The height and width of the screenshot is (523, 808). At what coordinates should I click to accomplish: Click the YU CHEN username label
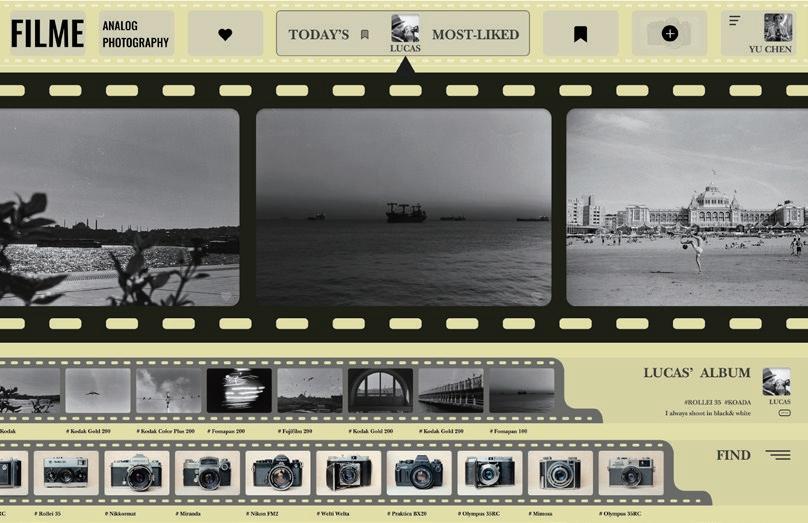770,49
